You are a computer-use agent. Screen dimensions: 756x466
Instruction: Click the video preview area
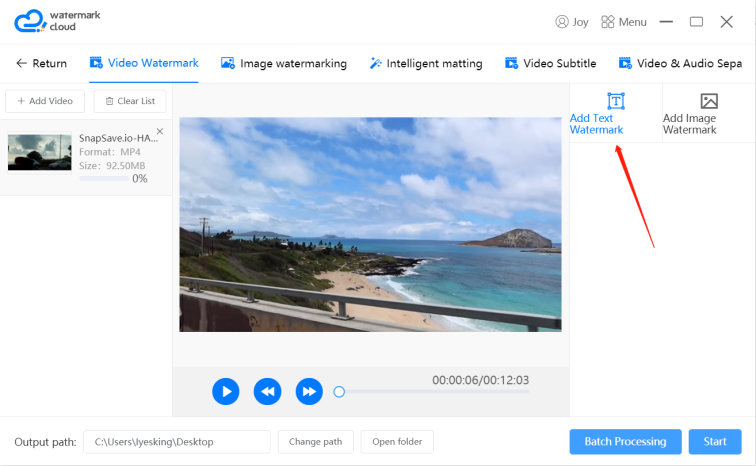[x=370, y=225]
